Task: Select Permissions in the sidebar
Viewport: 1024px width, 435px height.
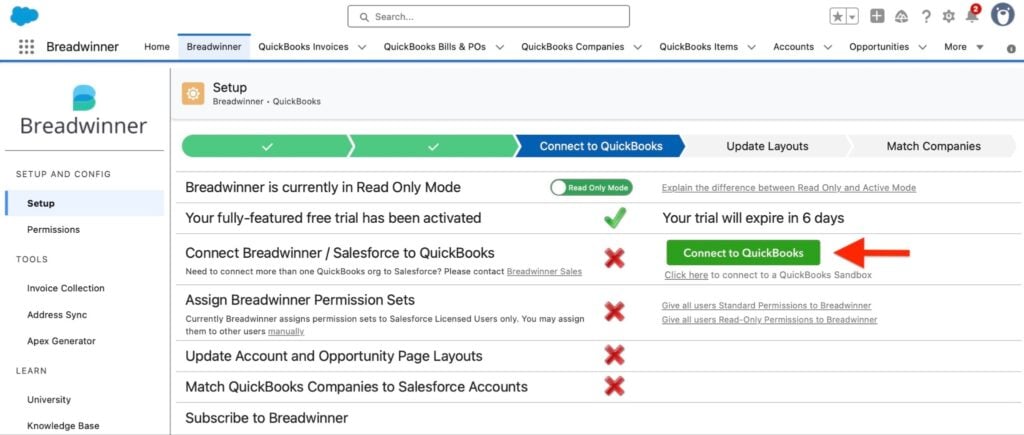Action: pos(54,230)
